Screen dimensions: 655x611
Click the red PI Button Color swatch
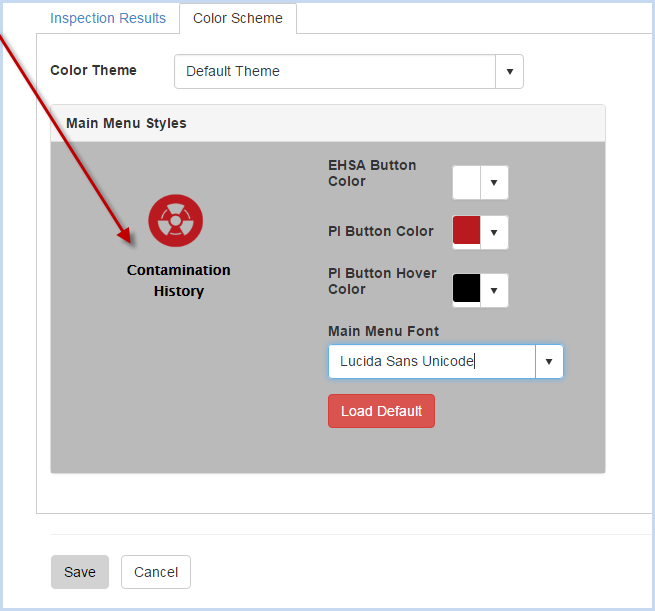(466, 230)
